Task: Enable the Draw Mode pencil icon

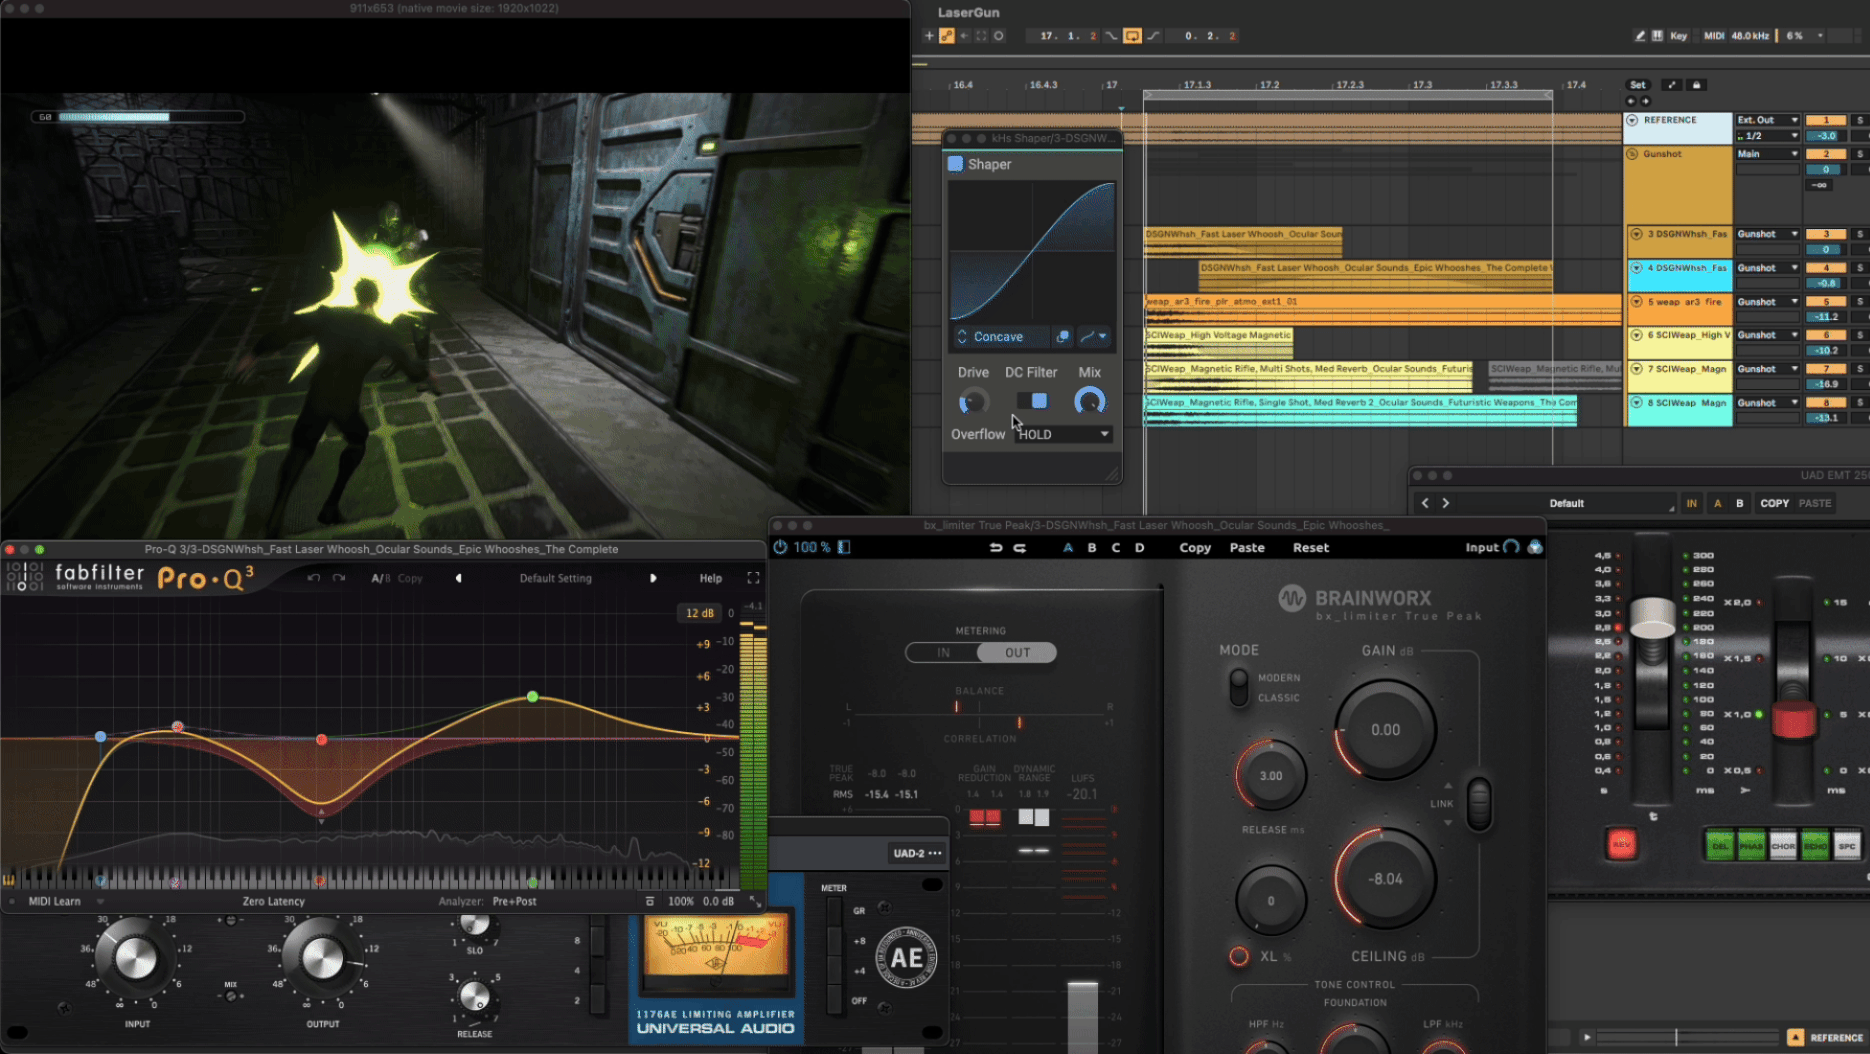Action: click(x=1640, y=36)
